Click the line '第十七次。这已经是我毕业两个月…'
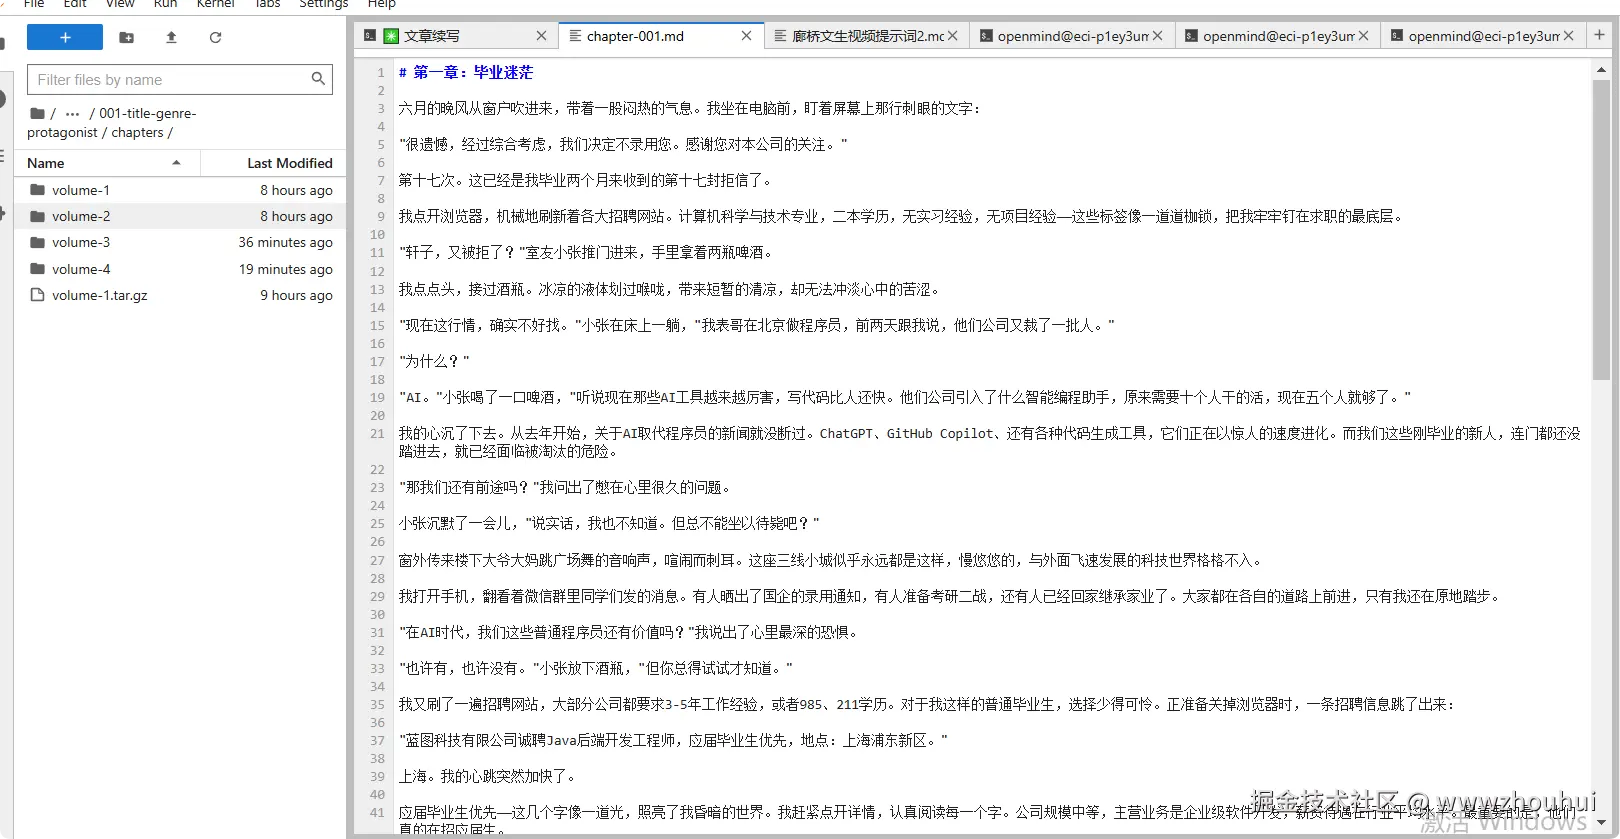 [585, 180]
